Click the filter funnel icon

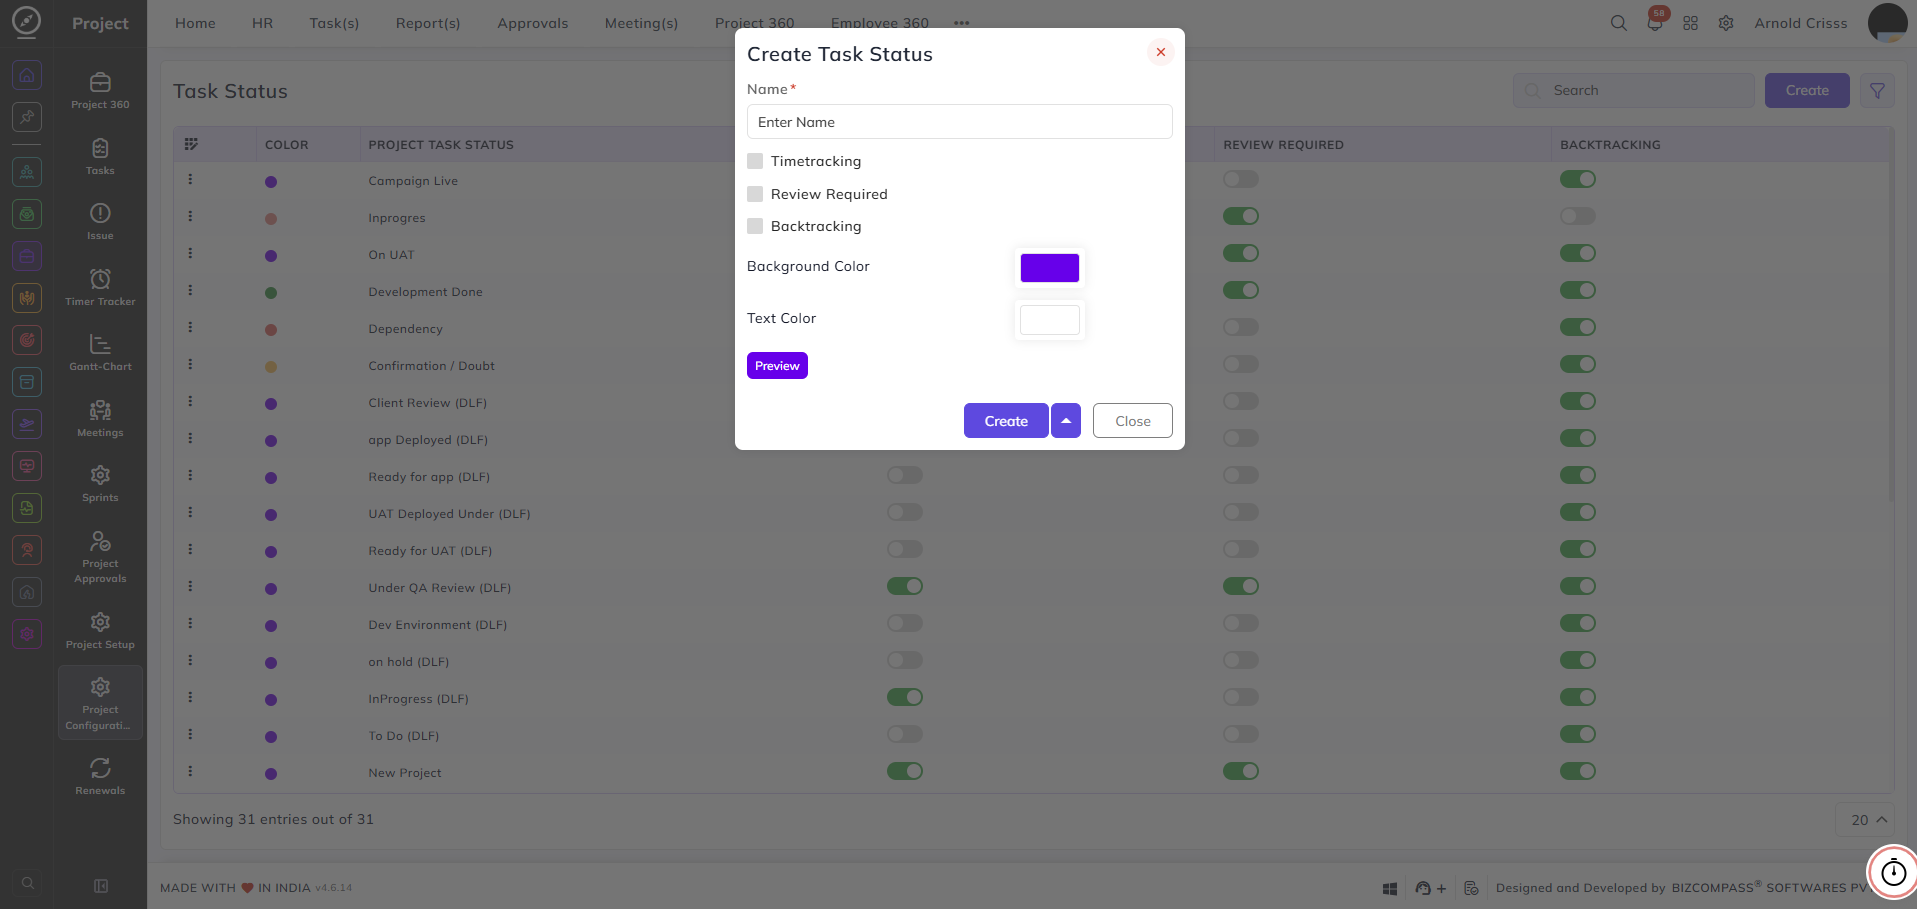coord(1877,90)
